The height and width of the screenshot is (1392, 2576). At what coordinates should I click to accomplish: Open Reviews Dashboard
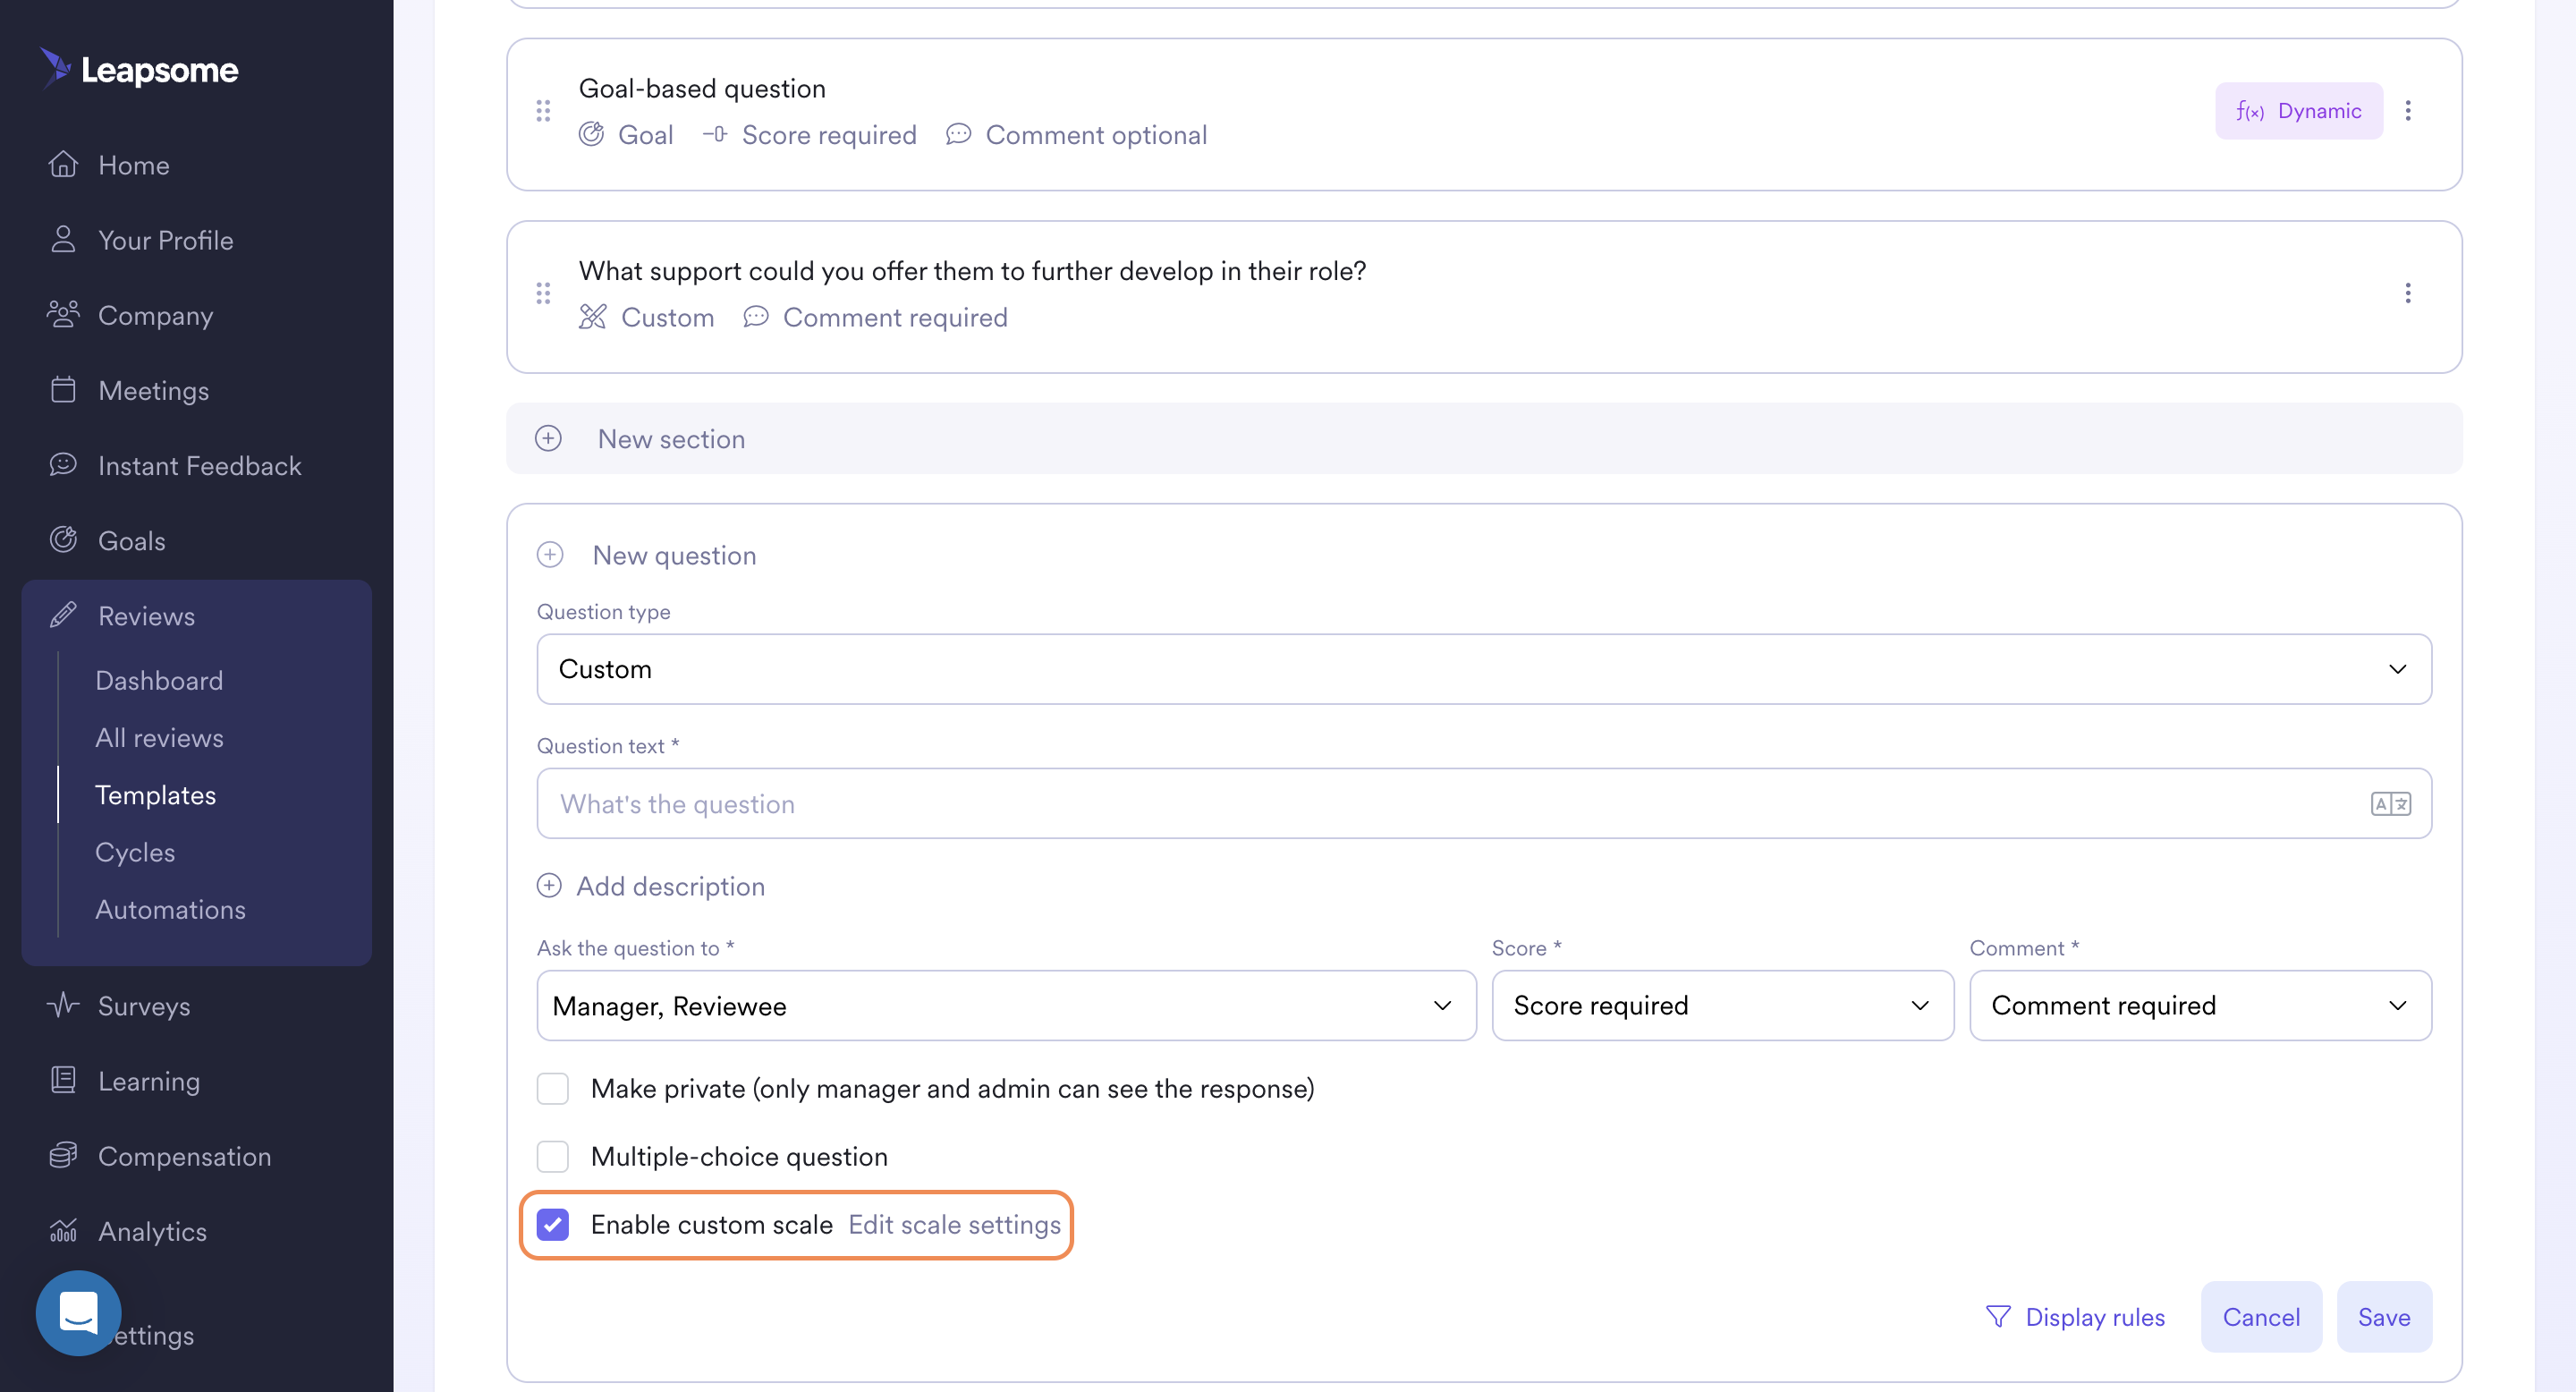pos(159,680)
